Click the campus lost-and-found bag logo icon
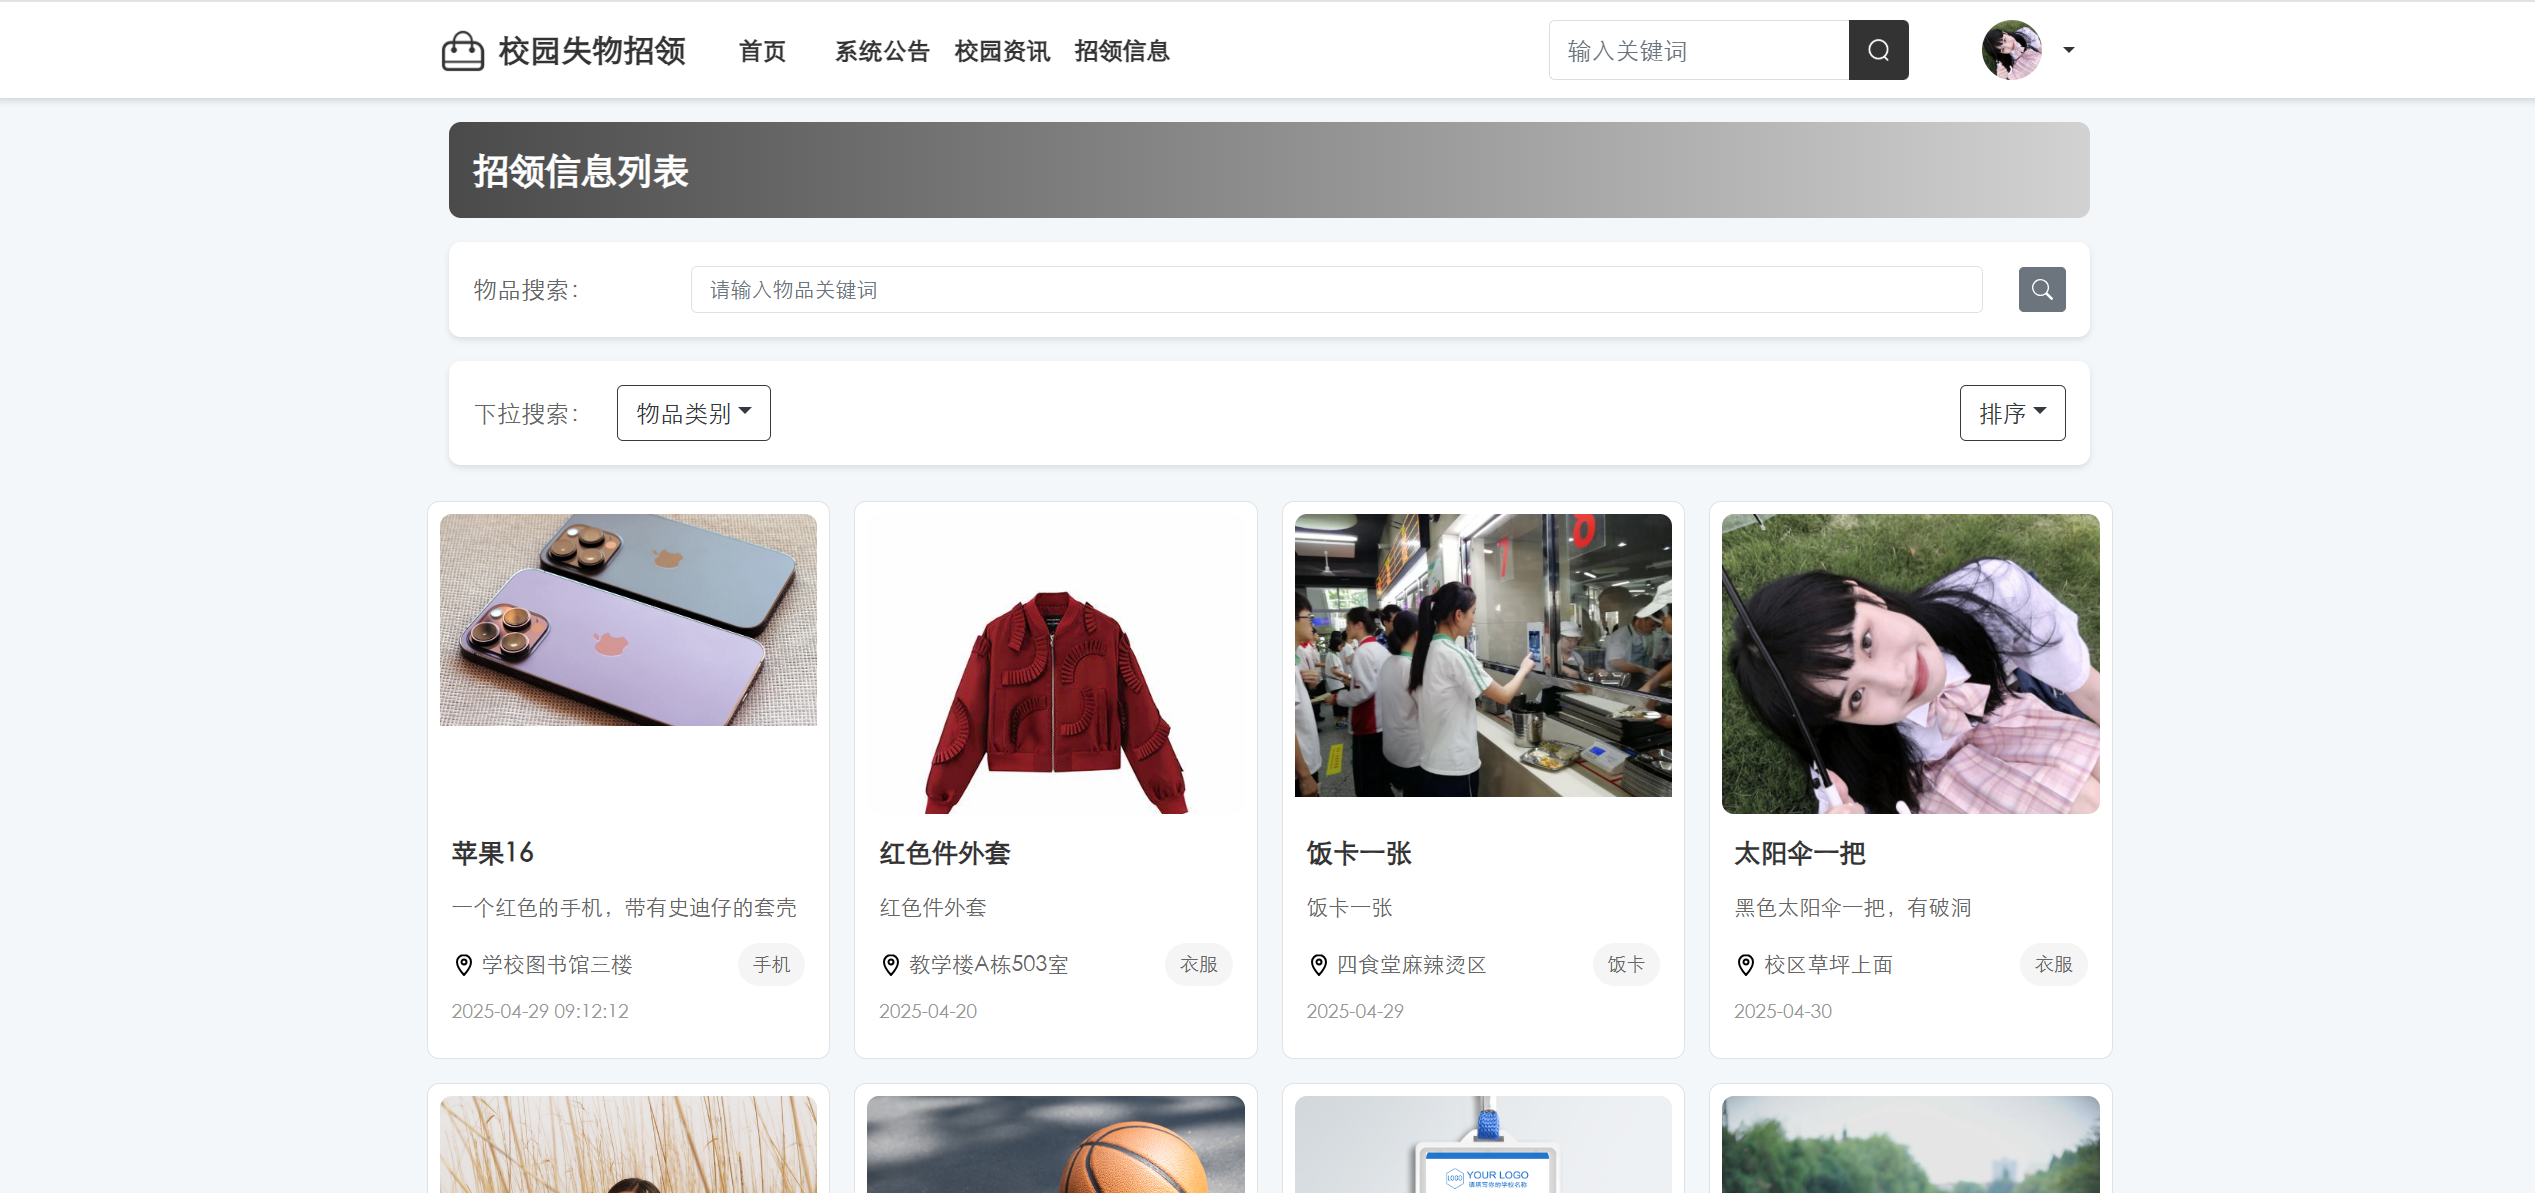Viewport: 2535px width, 1193px height. pyautogui.click(x=462, y=51)
